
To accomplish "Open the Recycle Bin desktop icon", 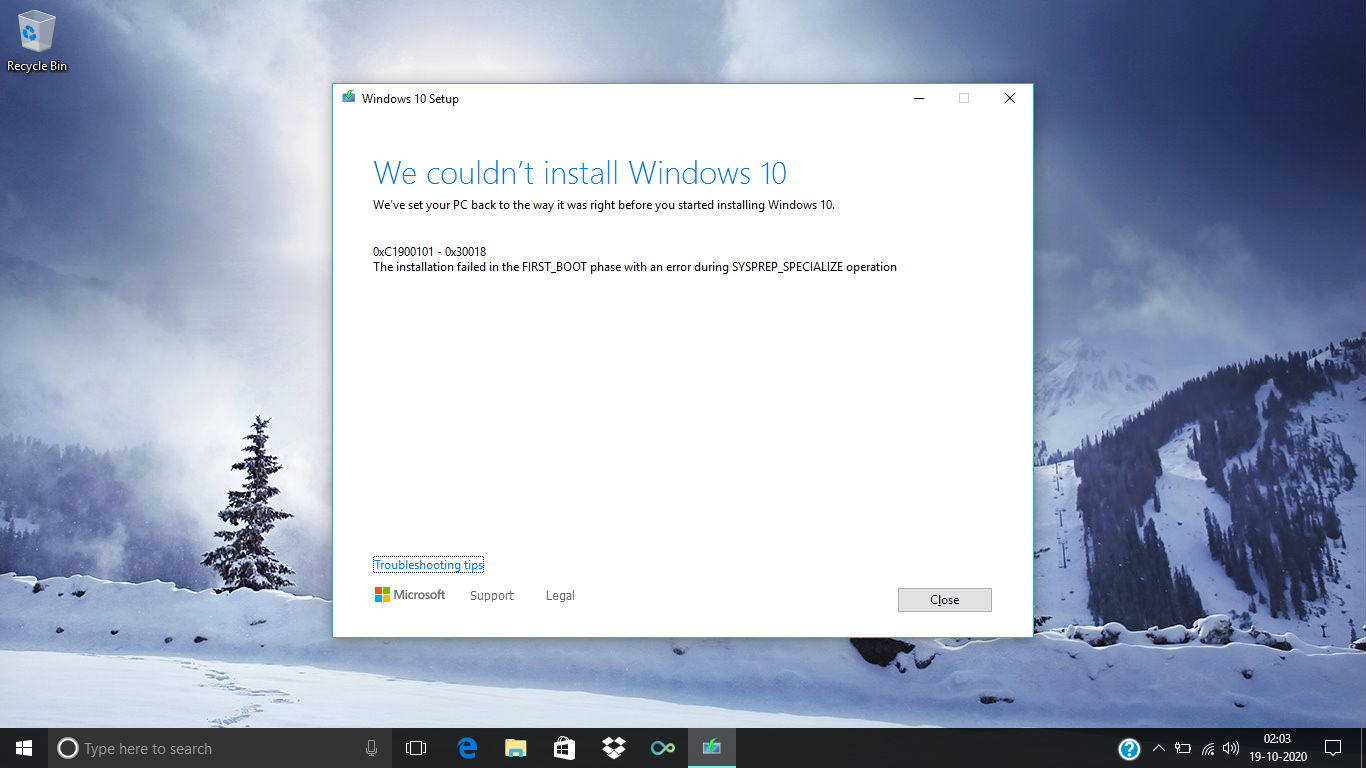I will pyautogui.click(x=36, y=41).
